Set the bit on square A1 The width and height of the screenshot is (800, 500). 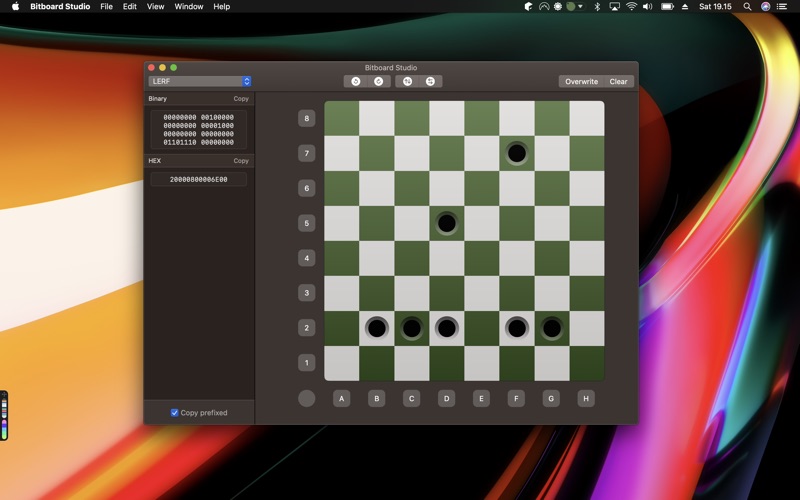point(342,363)
